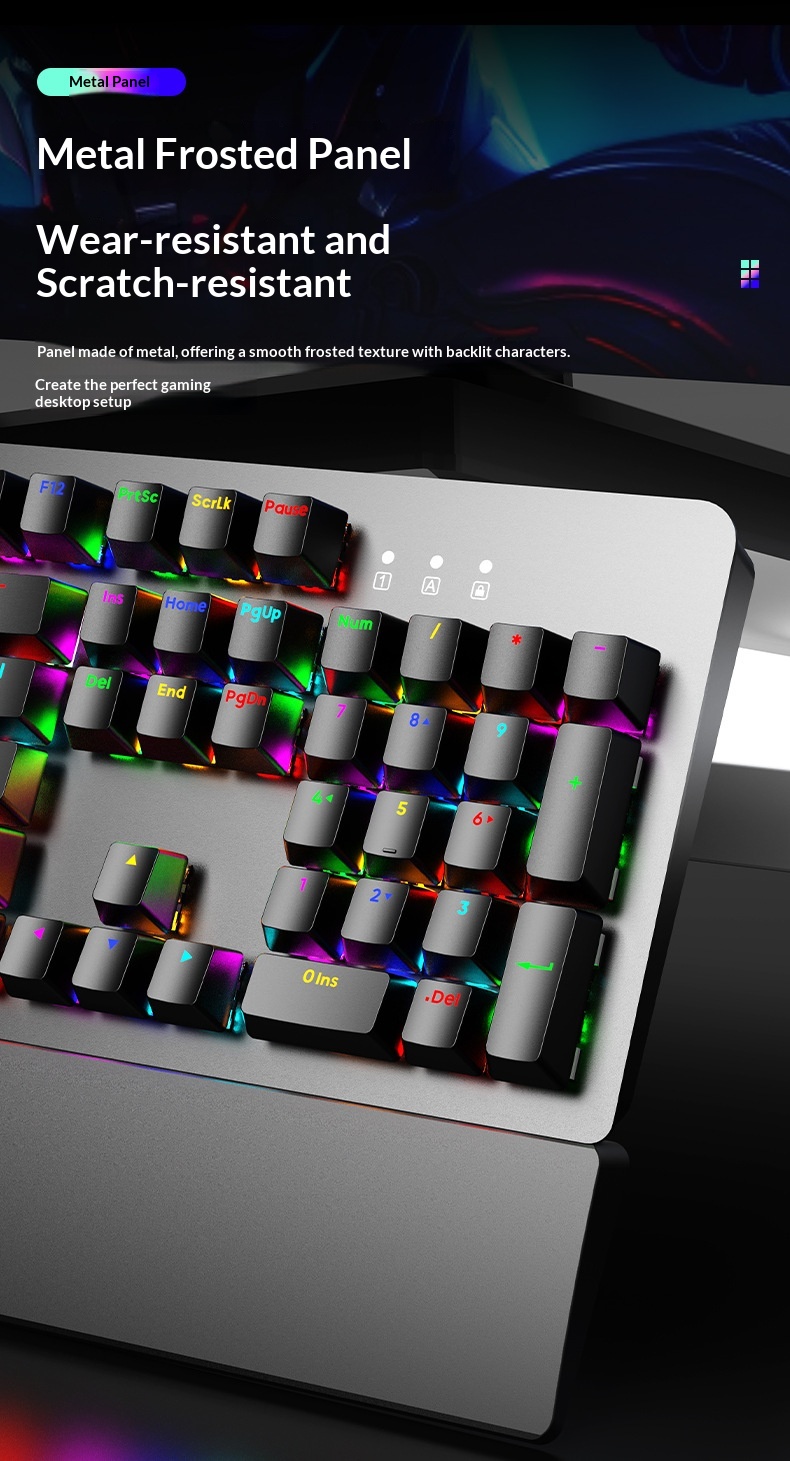
Task: Click the Metal Panel gradient badge
Action: tap(111, 82)
